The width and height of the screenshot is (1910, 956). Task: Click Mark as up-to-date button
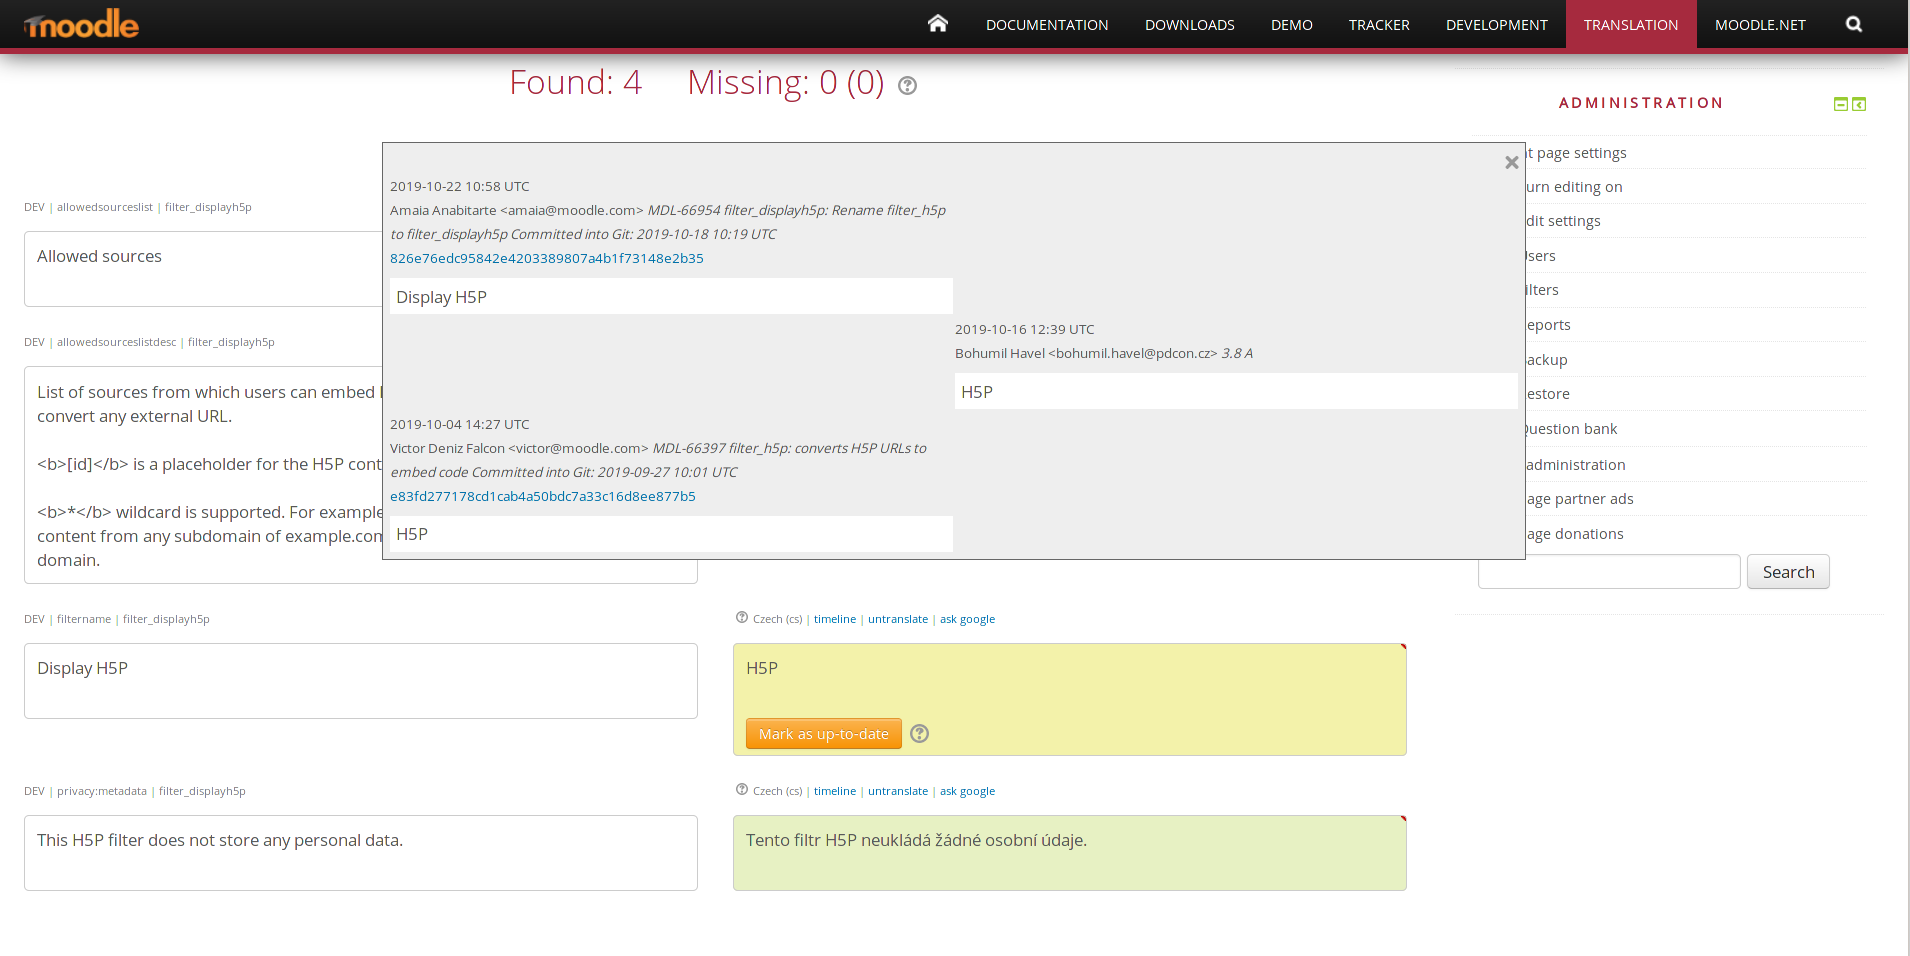click(824, 733)
